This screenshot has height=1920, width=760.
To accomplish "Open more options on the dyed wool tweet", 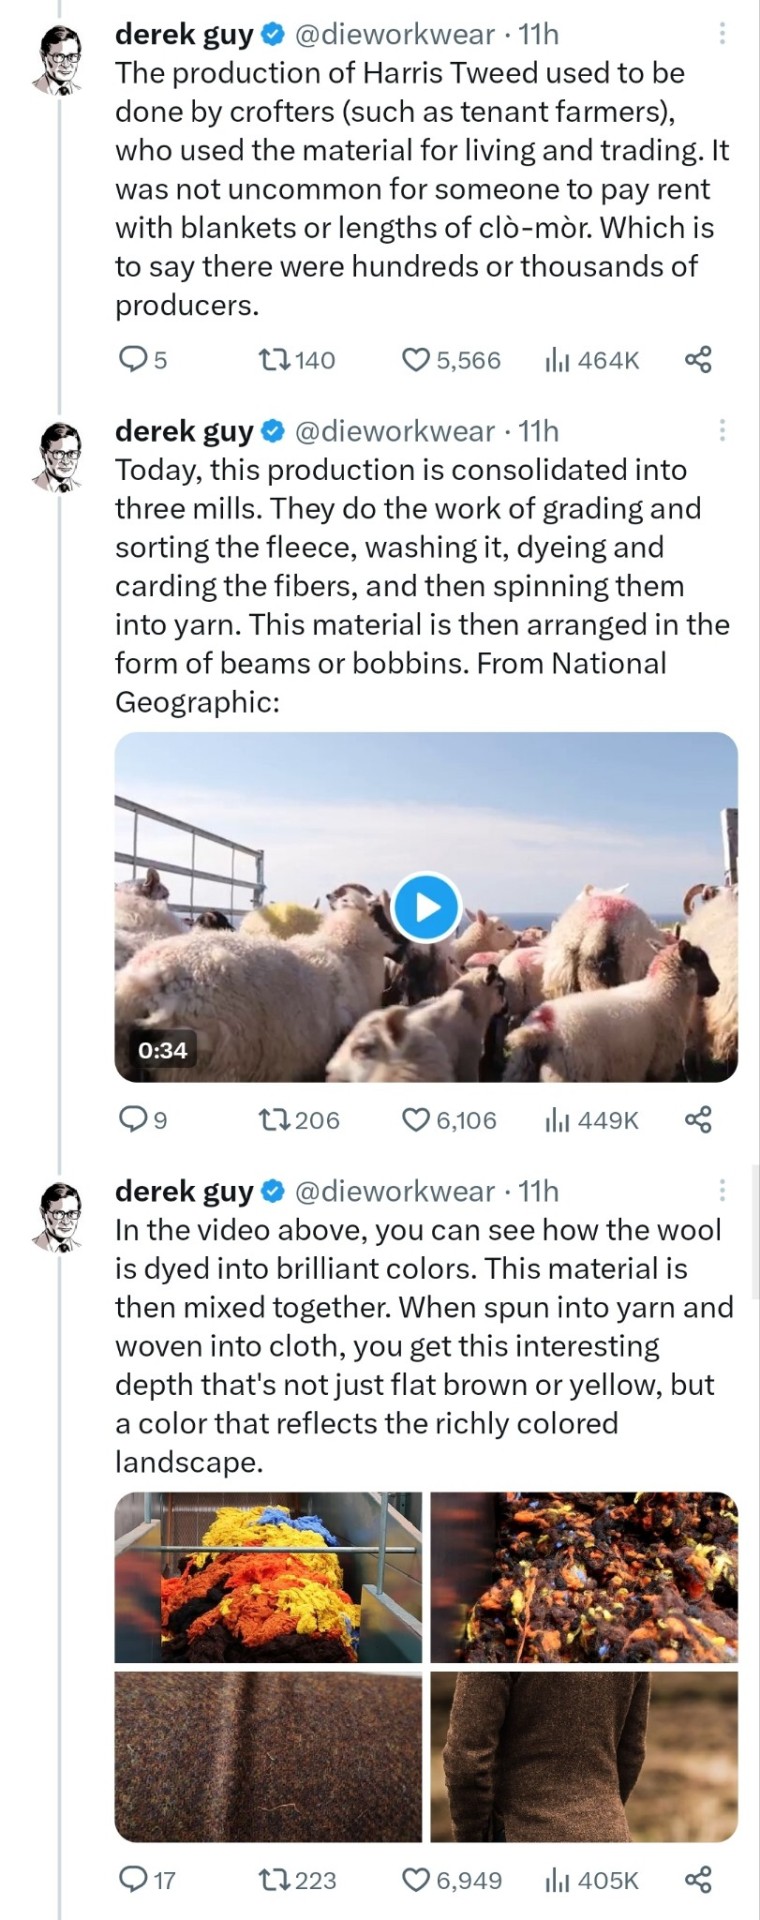I will (x=722, y=1191).
